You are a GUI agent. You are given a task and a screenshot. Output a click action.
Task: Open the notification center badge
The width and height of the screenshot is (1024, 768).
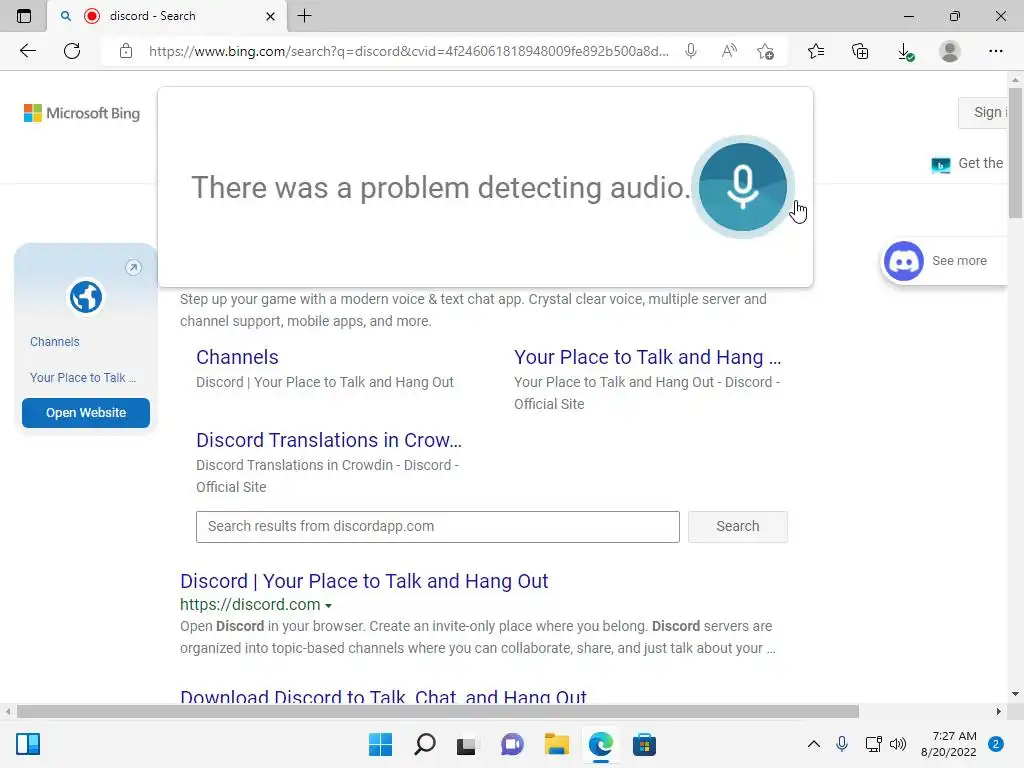(x=995, y=744)
